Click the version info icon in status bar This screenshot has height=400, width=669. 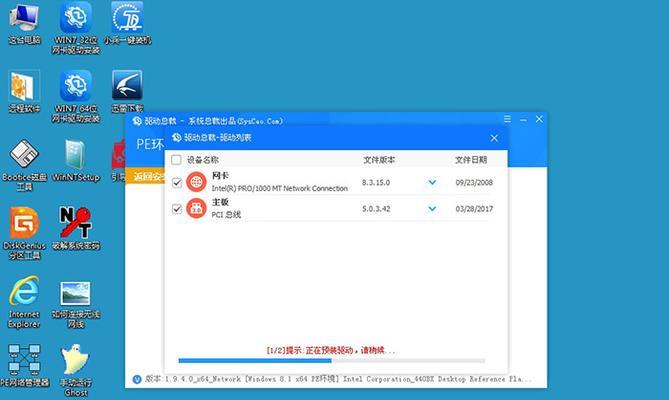click(x=137, y=379)
